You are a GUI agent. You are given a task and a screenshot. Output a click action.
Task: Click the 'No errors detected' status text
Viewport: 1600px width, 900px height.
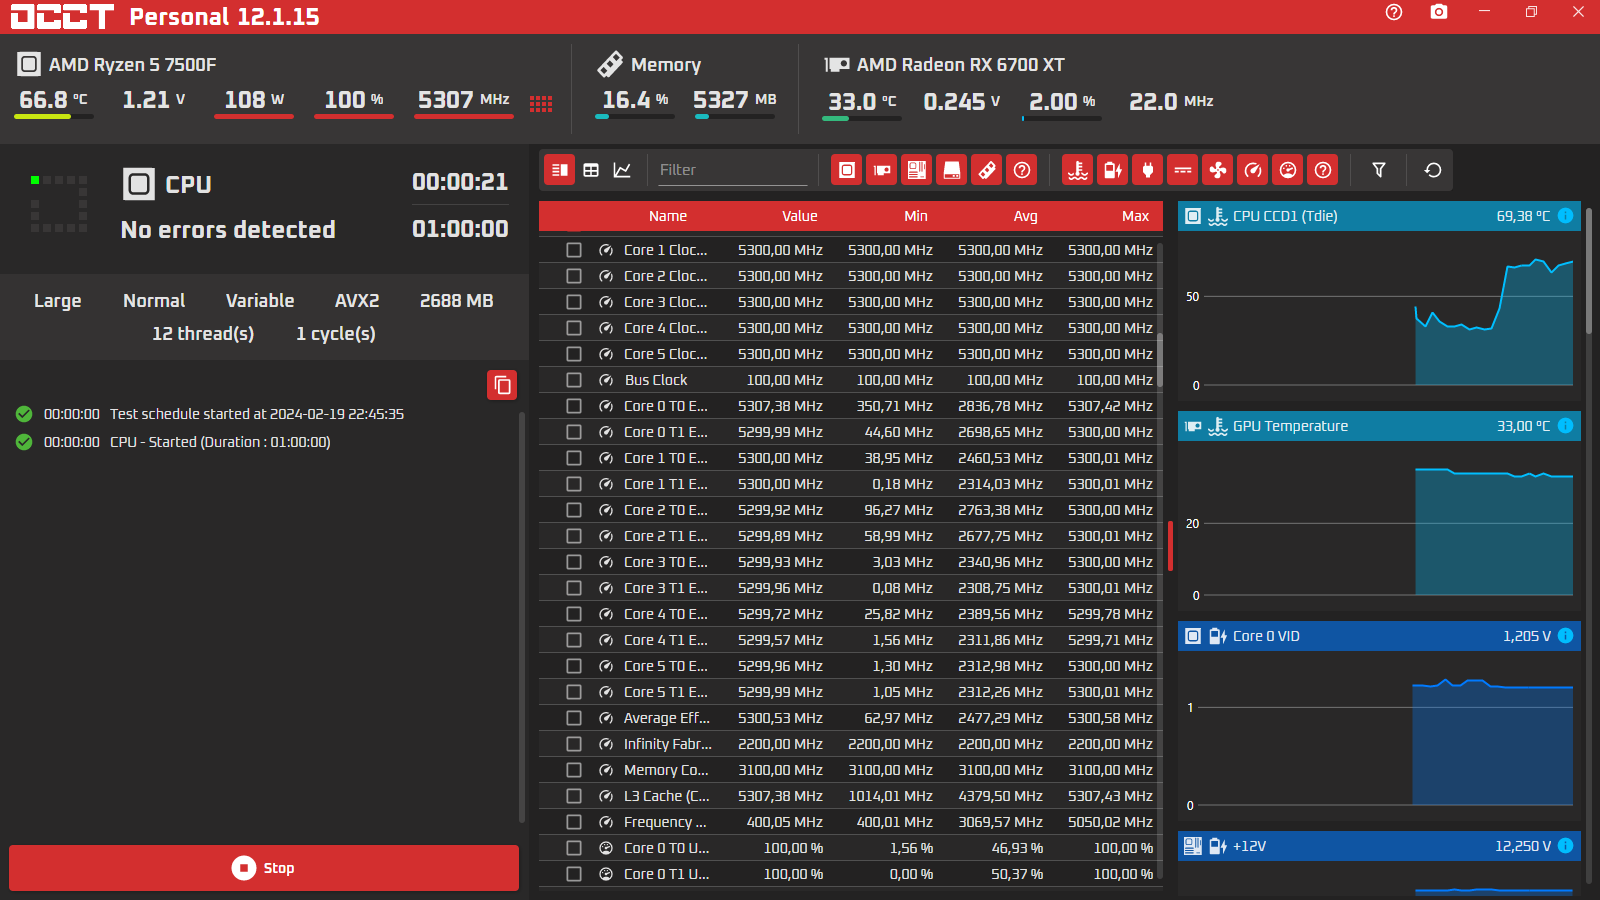228,230
